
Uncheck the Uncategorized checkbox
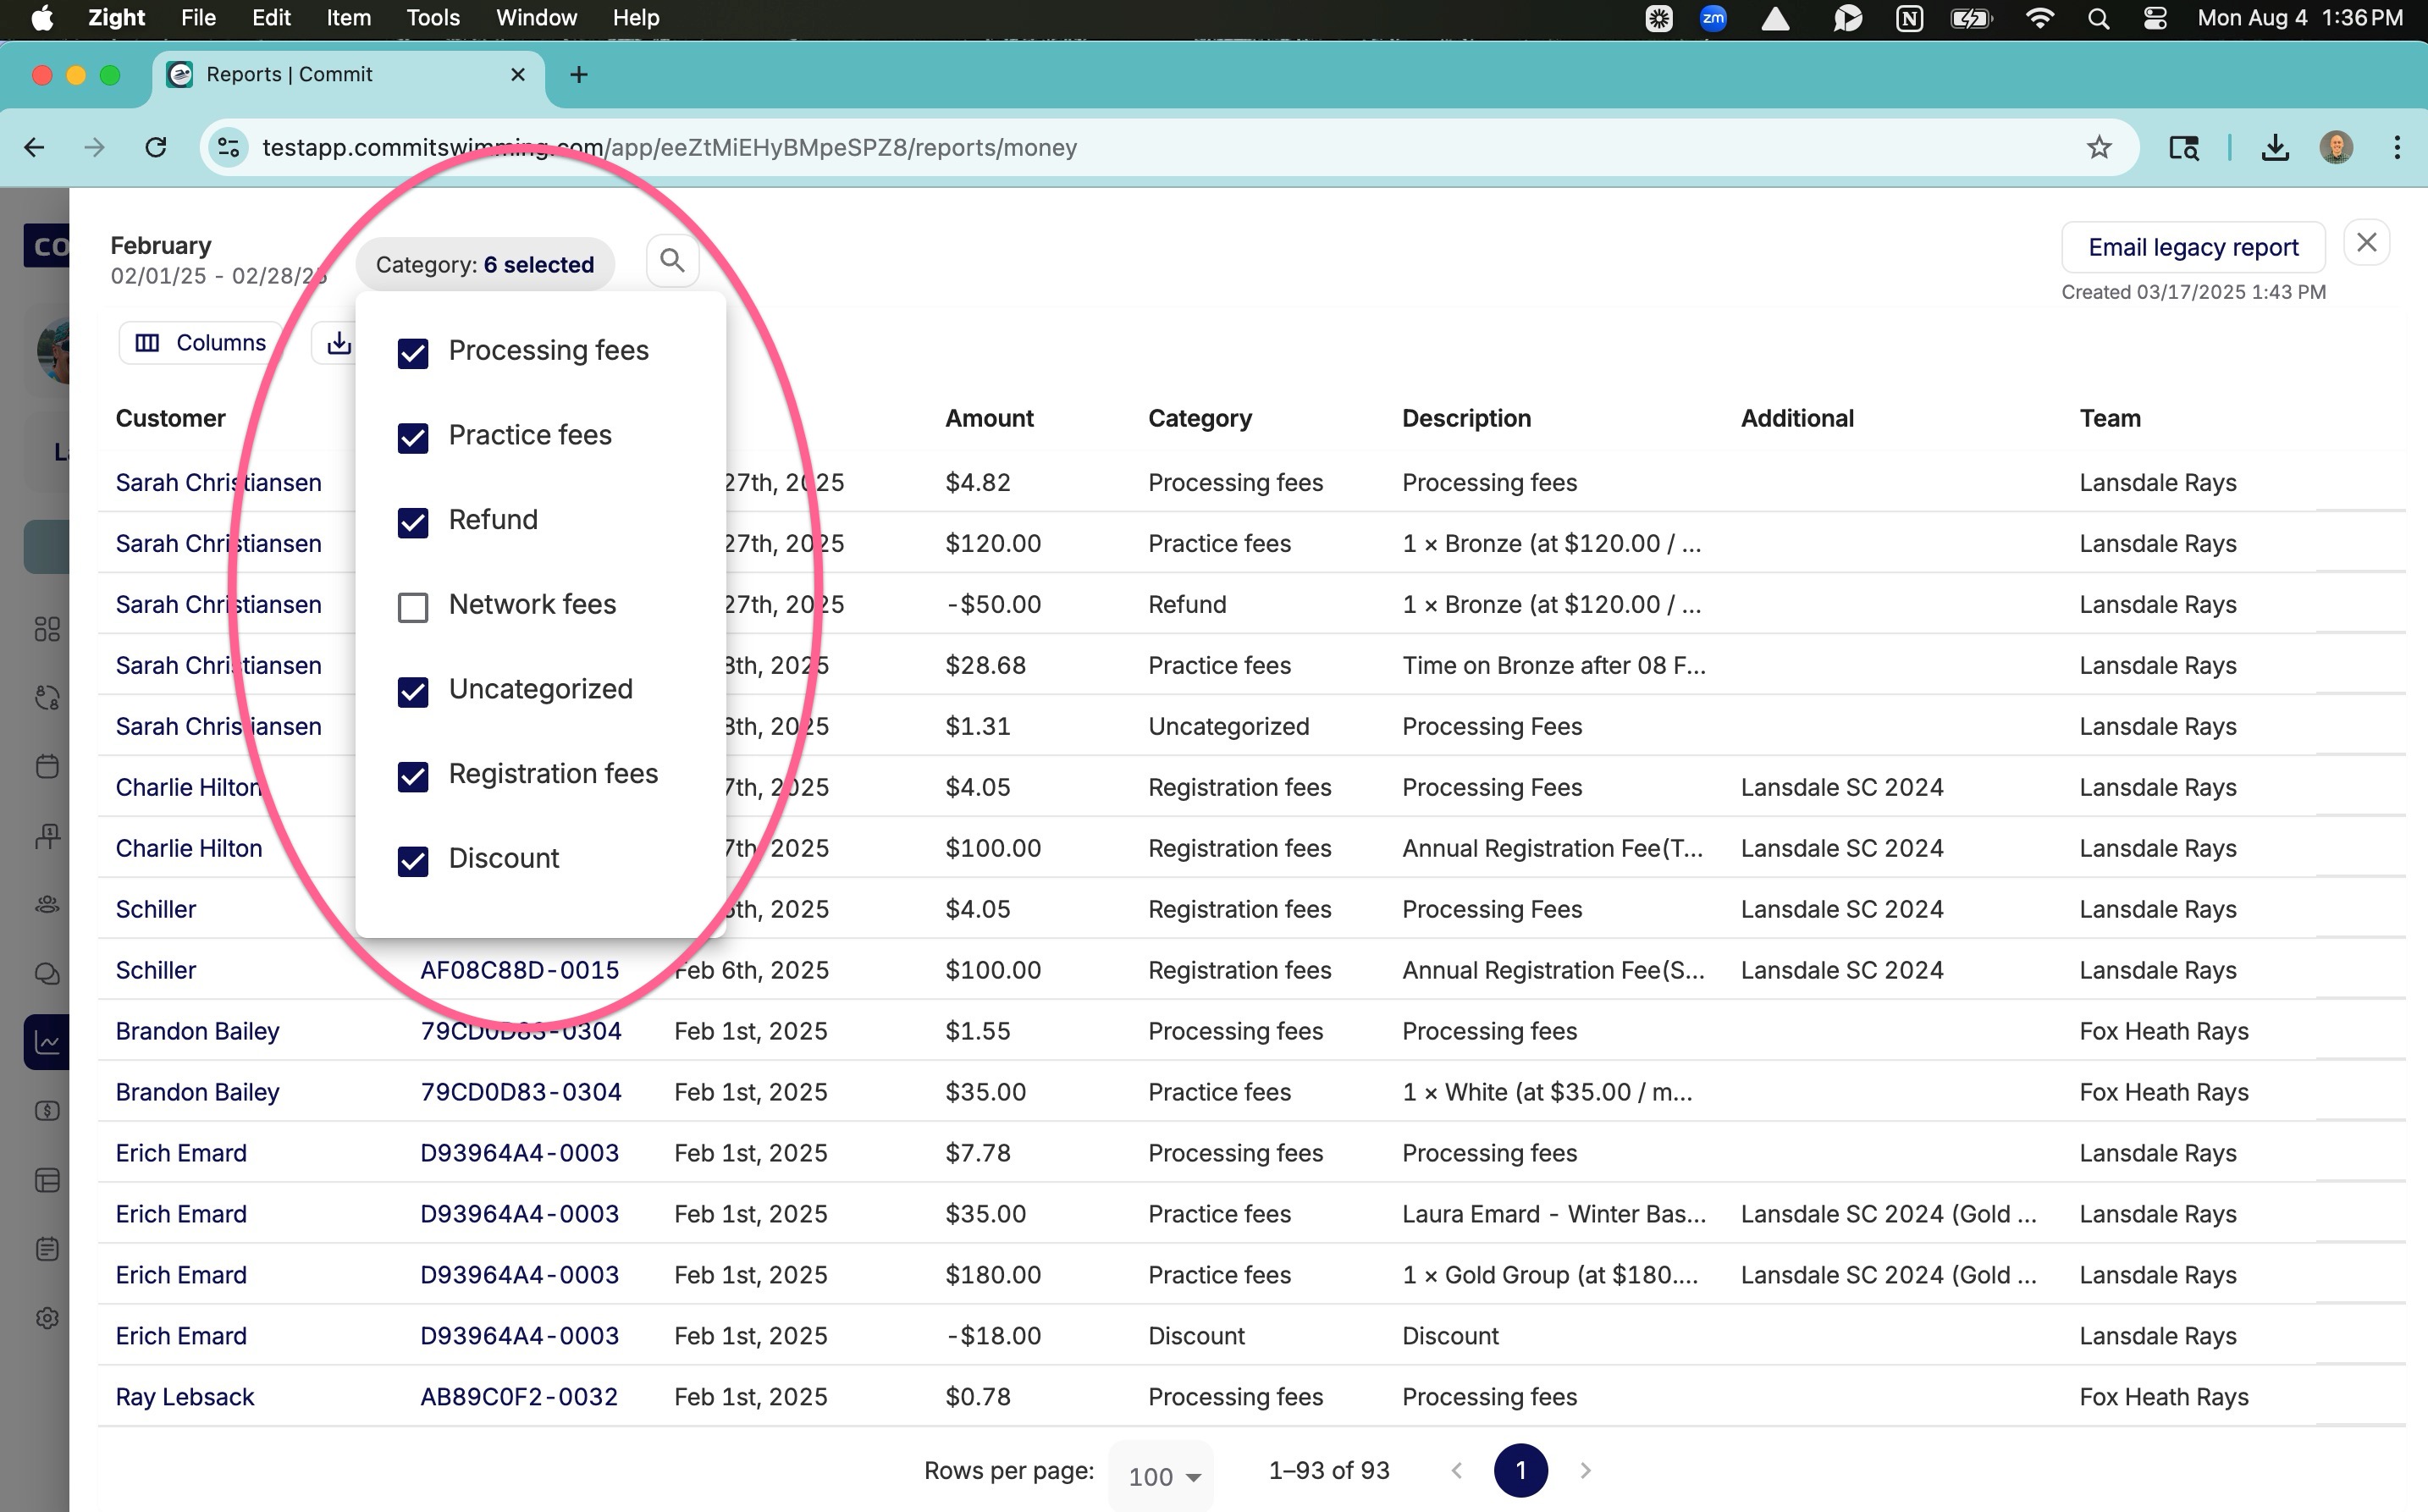click(413, 691)
